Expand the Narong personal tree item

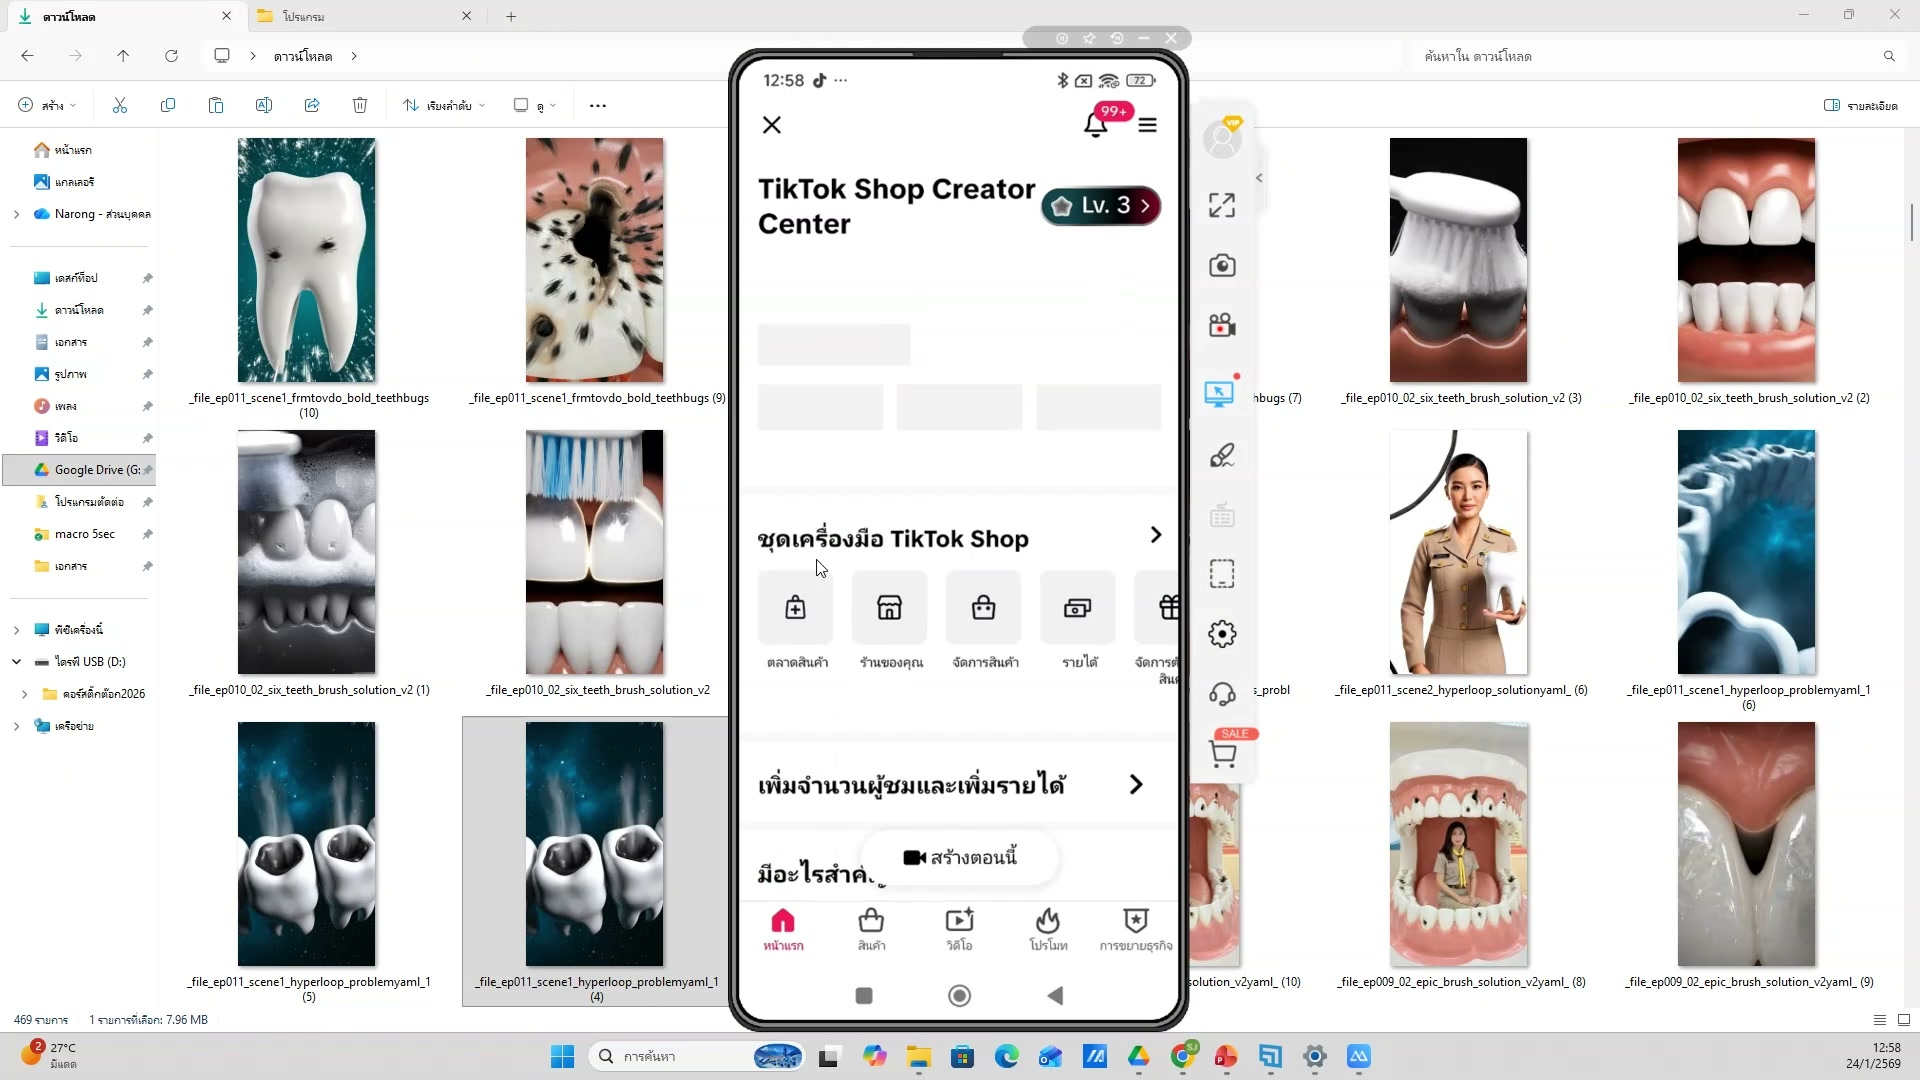pos(16,214)
